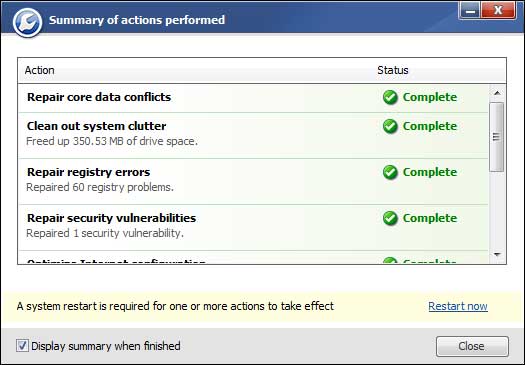
Task: Click green checkmark for Repair security vulnerabilities
Action: (390, 218)
